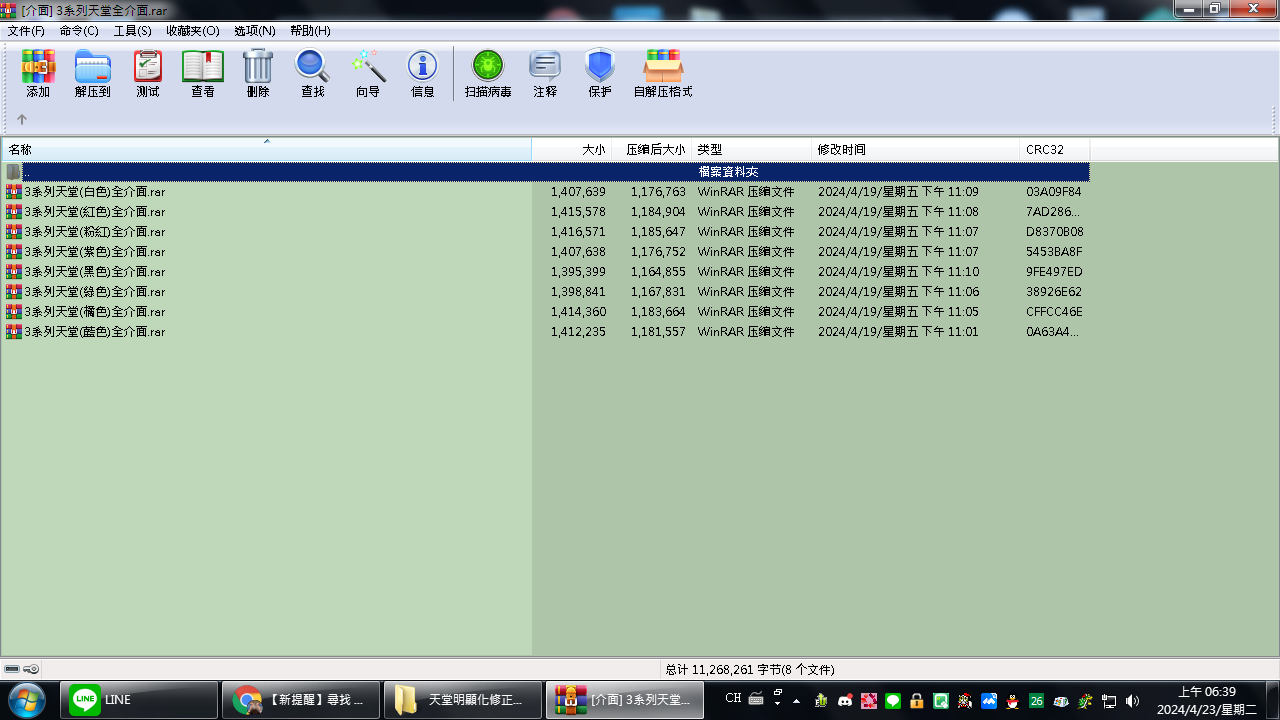The image size is (1280, 720).
Task: Click the taskbar clock 上午 06:39
Action: [1207, 700]
